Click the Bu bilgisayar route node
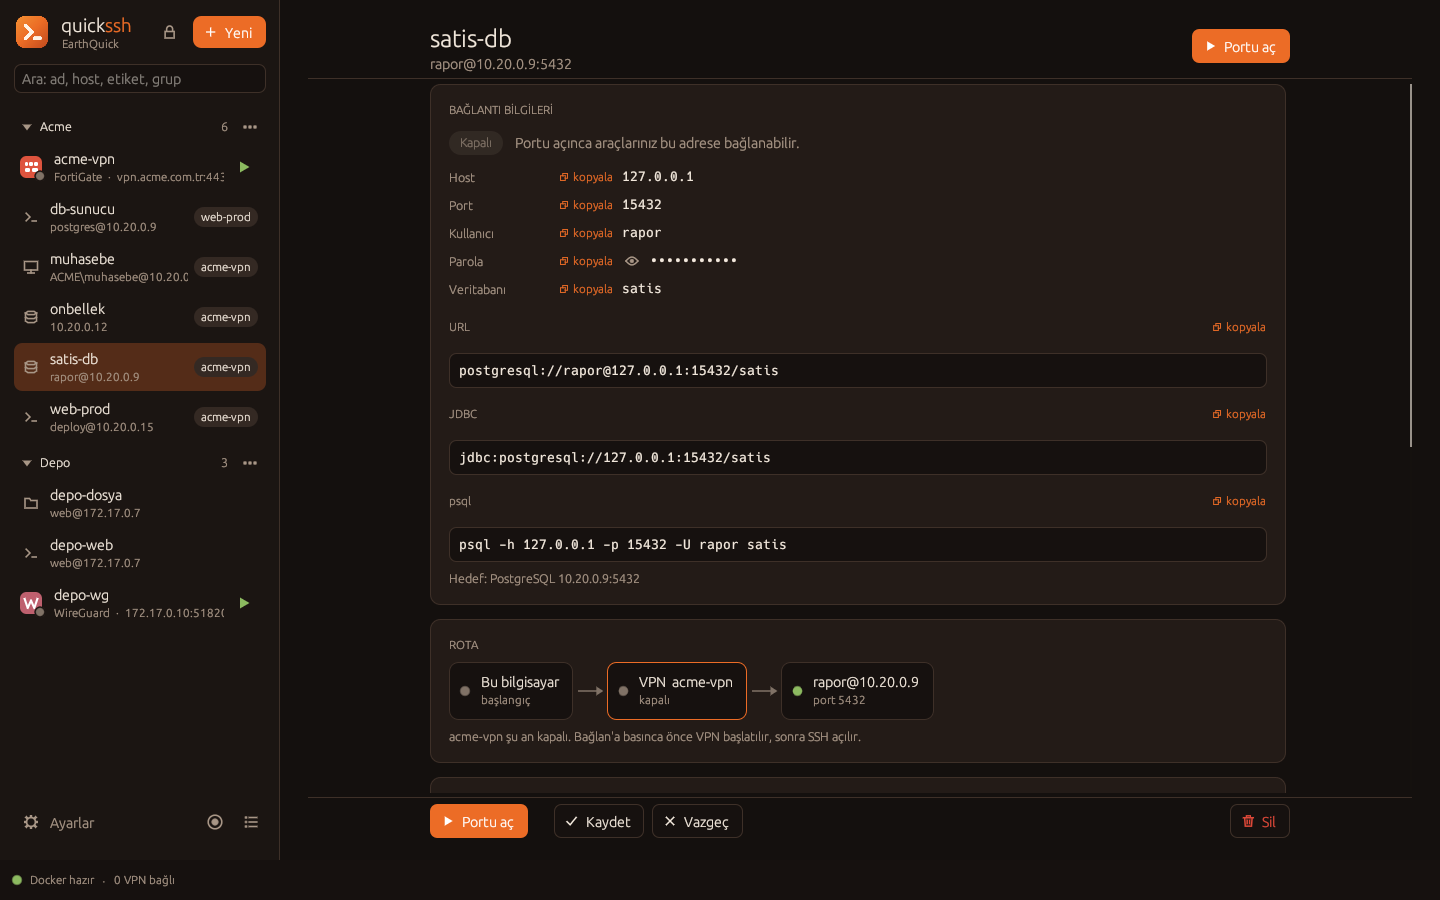The height and width of the screenshot is (900, 1440). 511,691
